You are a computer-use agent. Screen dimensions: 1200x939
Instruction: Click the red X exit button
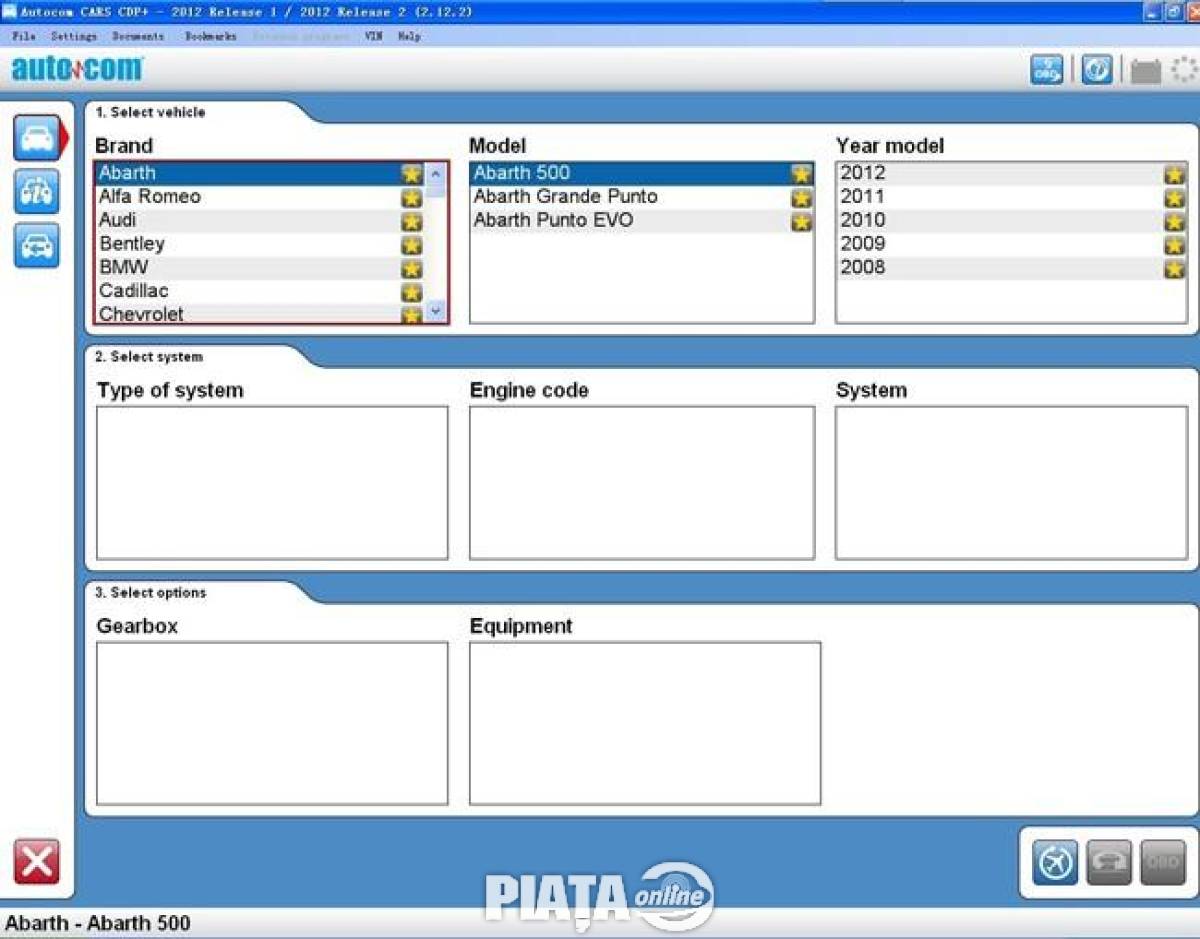37,862
